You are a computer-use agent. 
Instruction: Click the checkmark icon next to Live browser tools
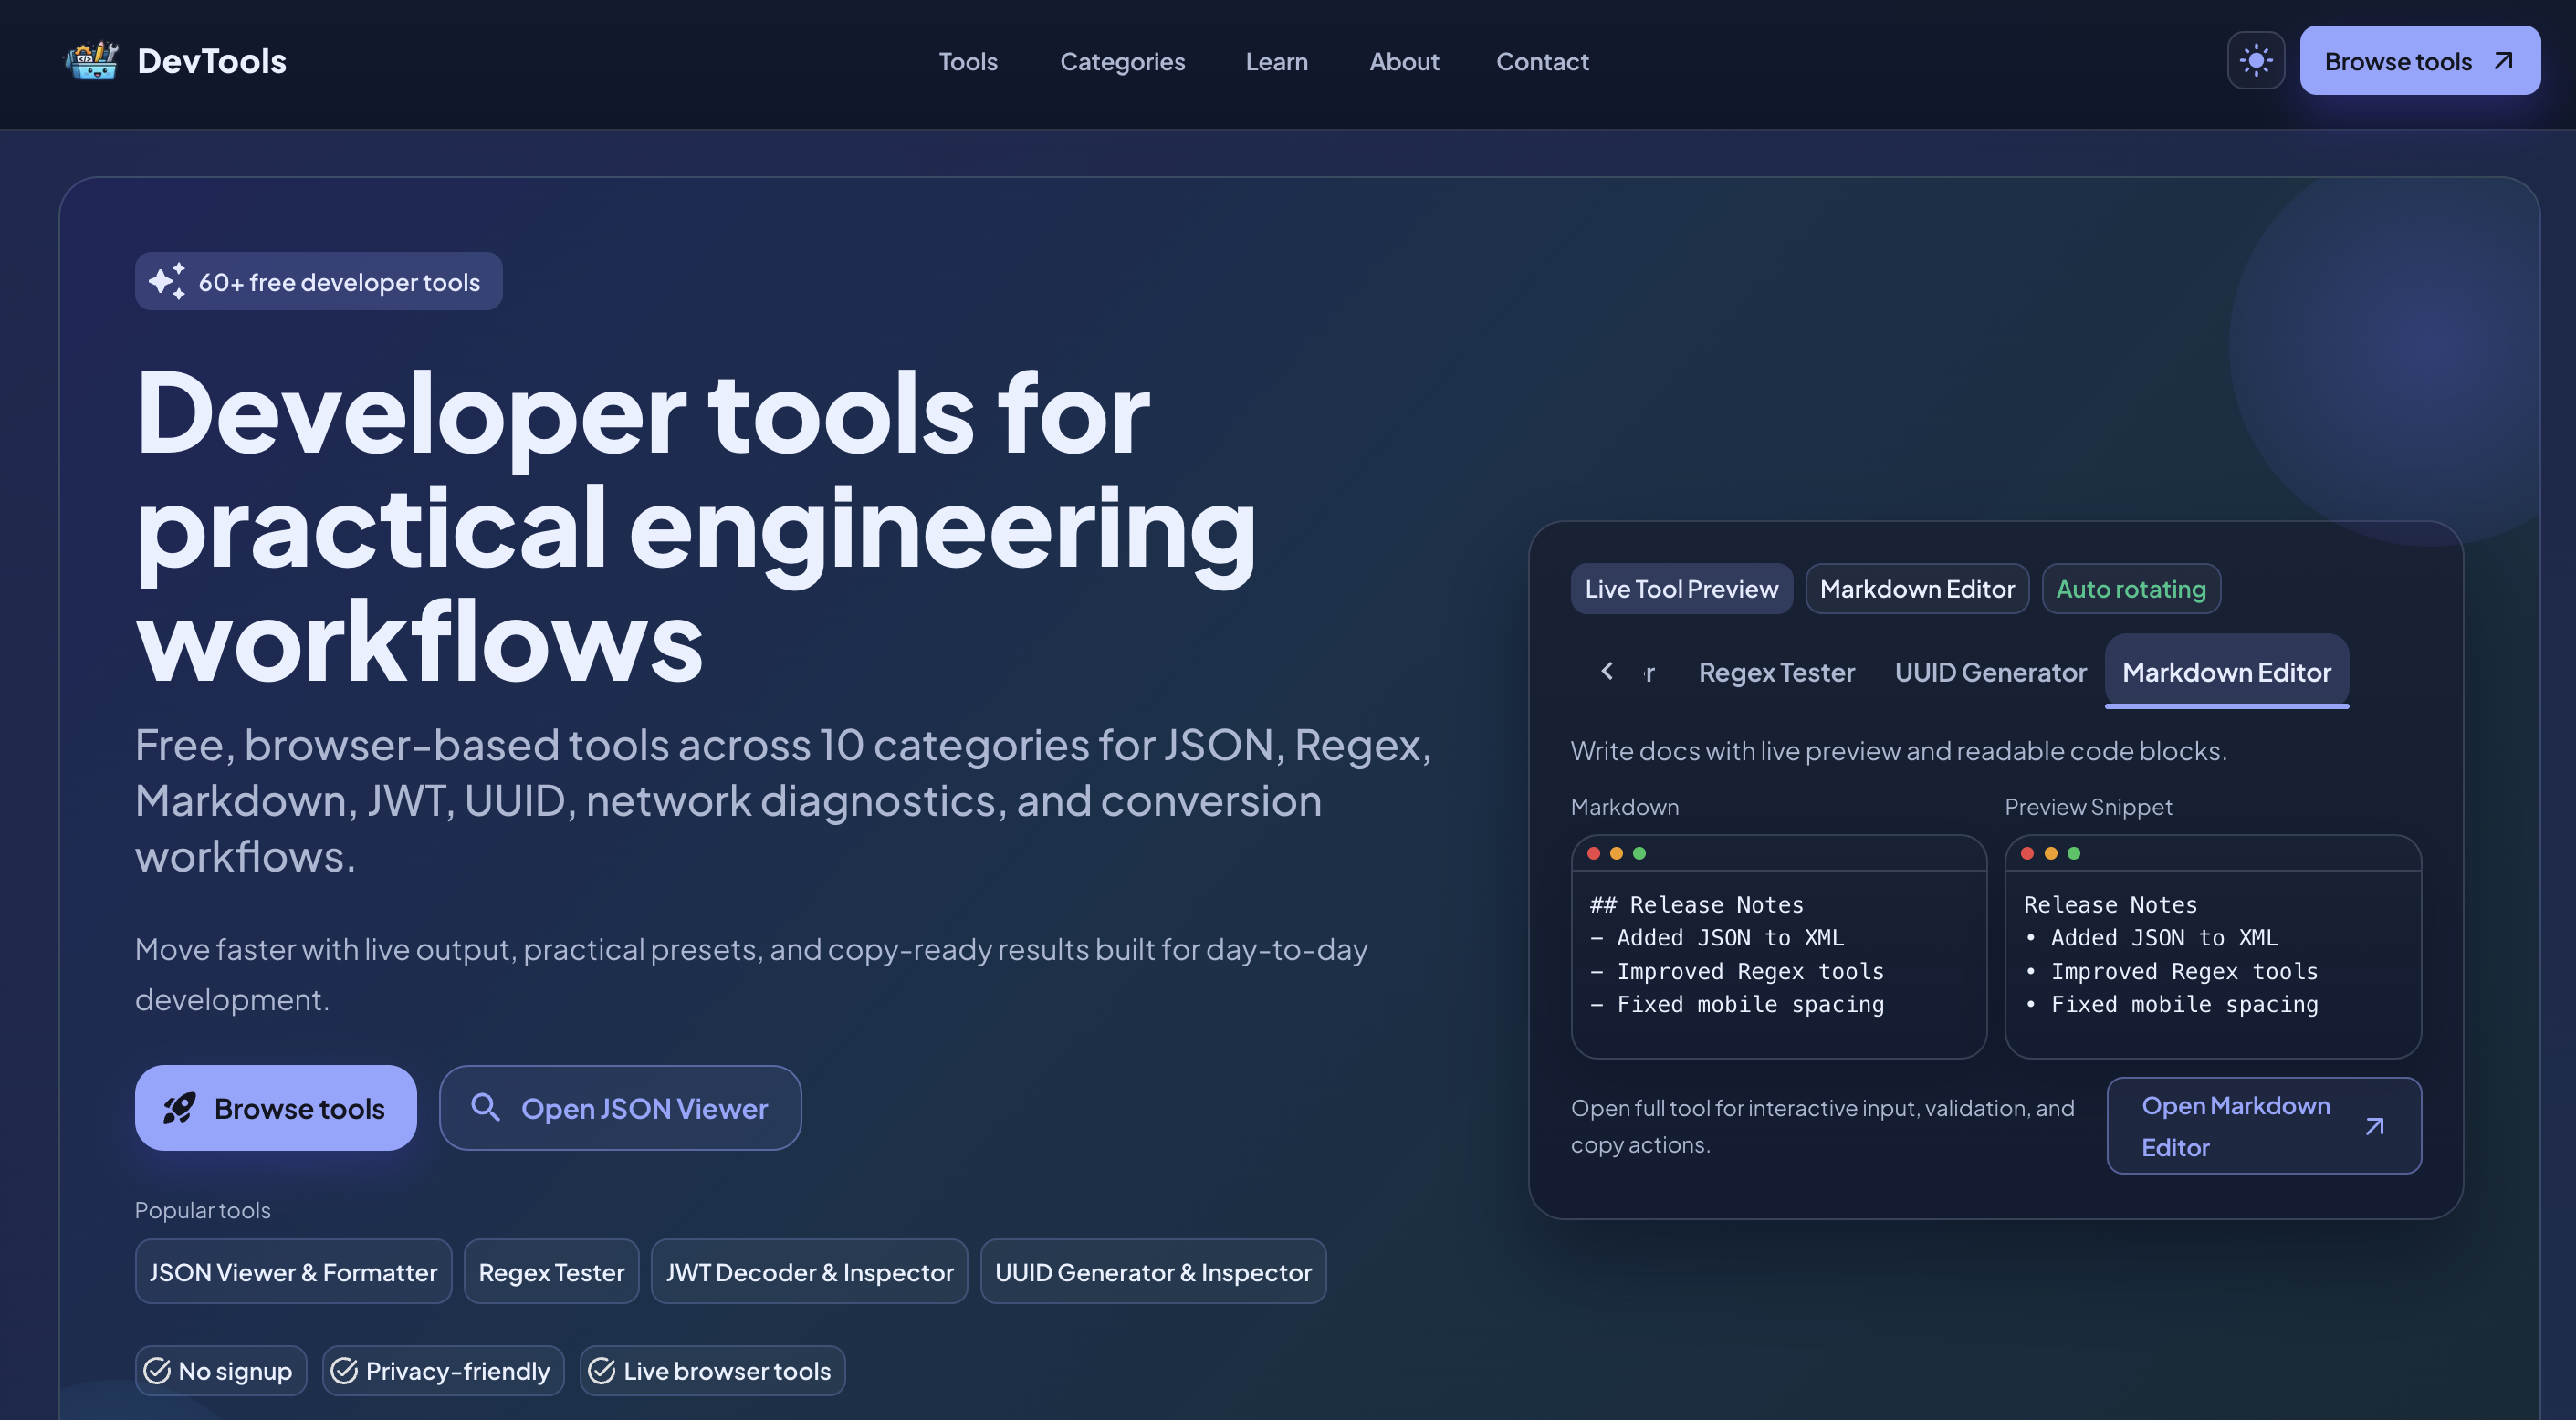pyautogui.click(x=601, y=1371)
